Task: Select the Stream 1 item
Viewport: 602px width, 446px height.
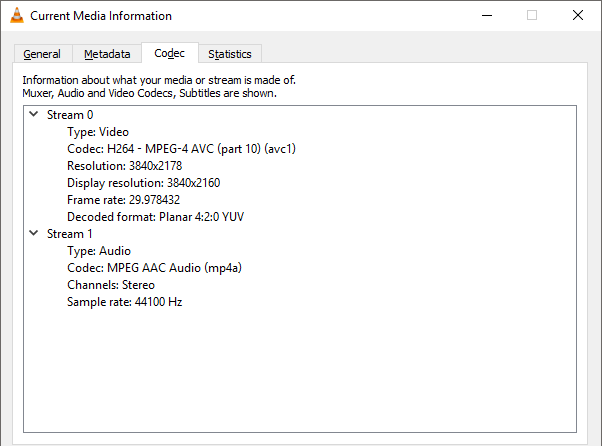Action: pos(66,234)
